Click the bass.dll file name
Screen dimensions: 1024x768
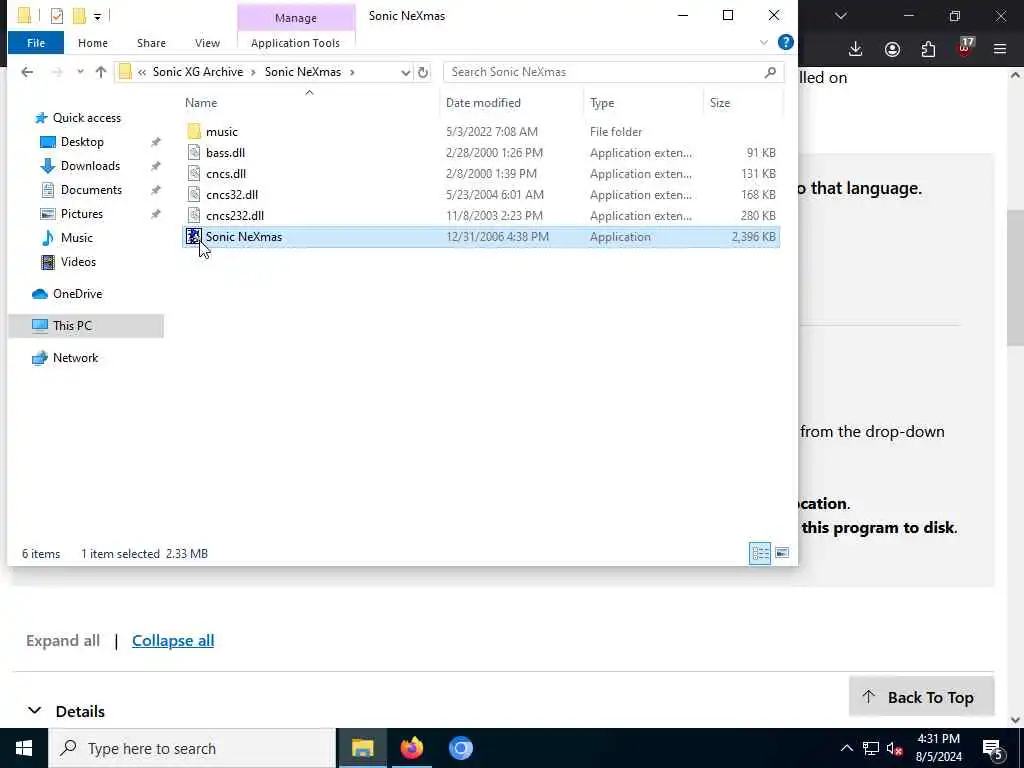(x=225, y=152)
